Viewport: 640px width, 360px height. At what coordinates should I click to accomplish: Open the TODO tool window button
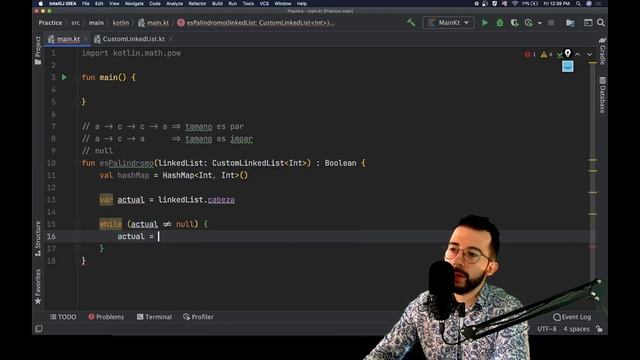click(63, 317)
